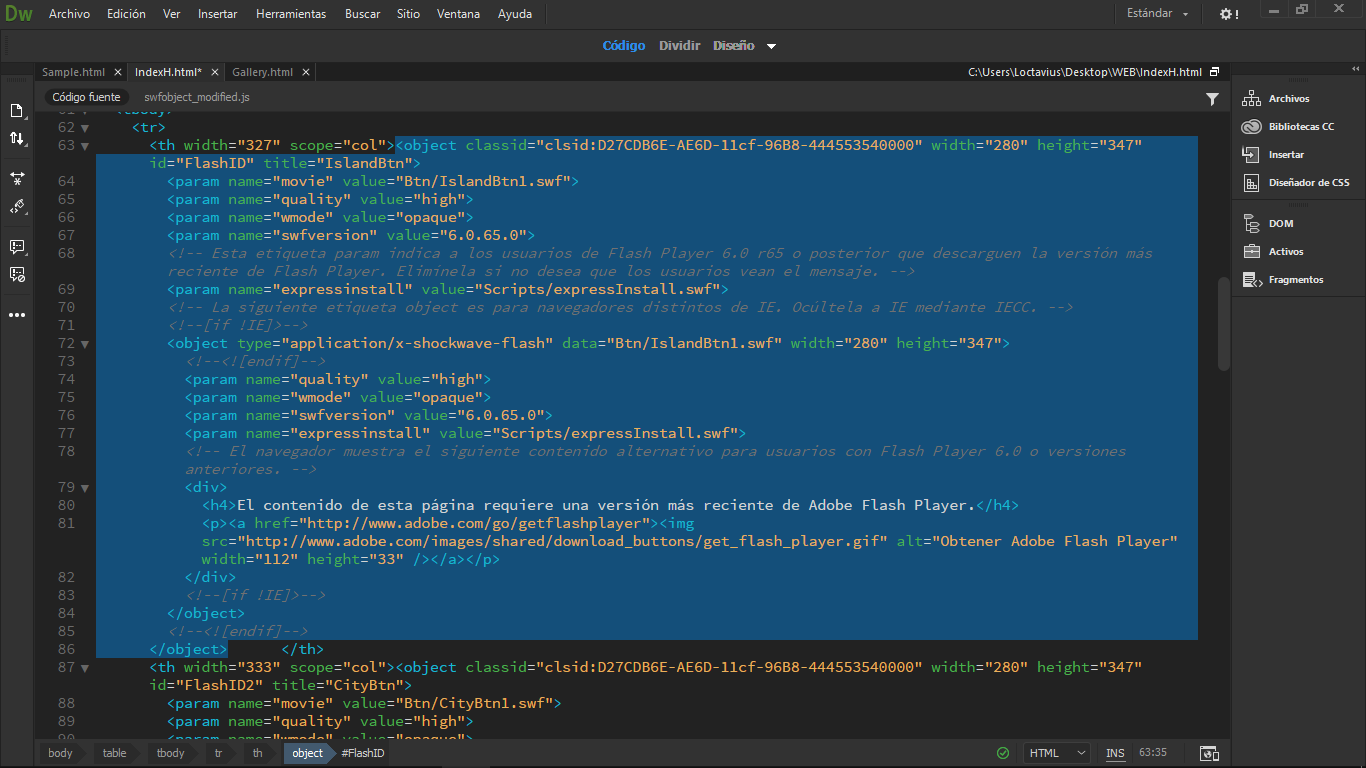The width and height of the screenshot is (1366, 768).
Task: Click the File Management arrows icon
Action: 17,138
